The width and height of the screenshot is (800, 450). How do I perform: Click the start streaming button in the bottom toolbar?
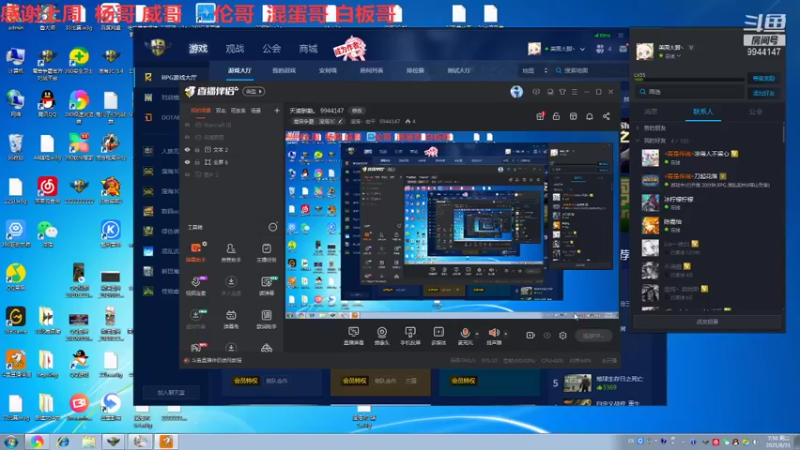(593, 335)
